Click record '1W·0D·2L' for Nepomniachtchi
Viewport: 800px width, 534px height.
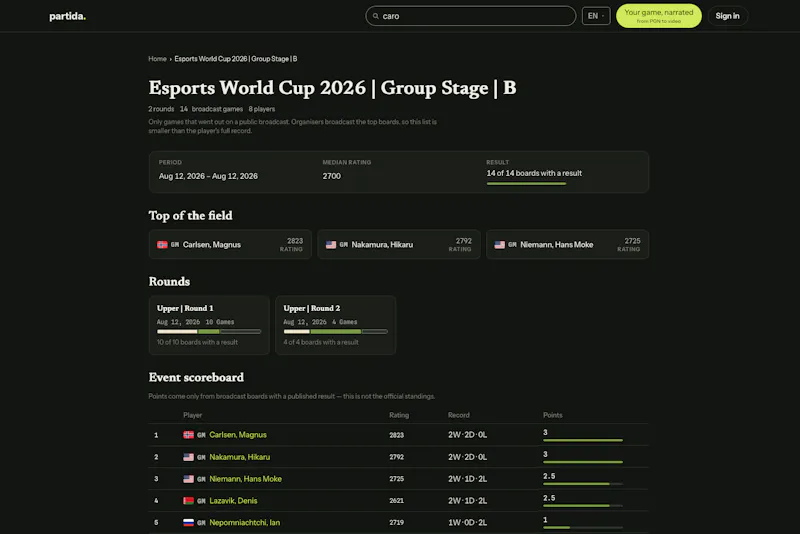pyautogui.click(x=467, y=523)
